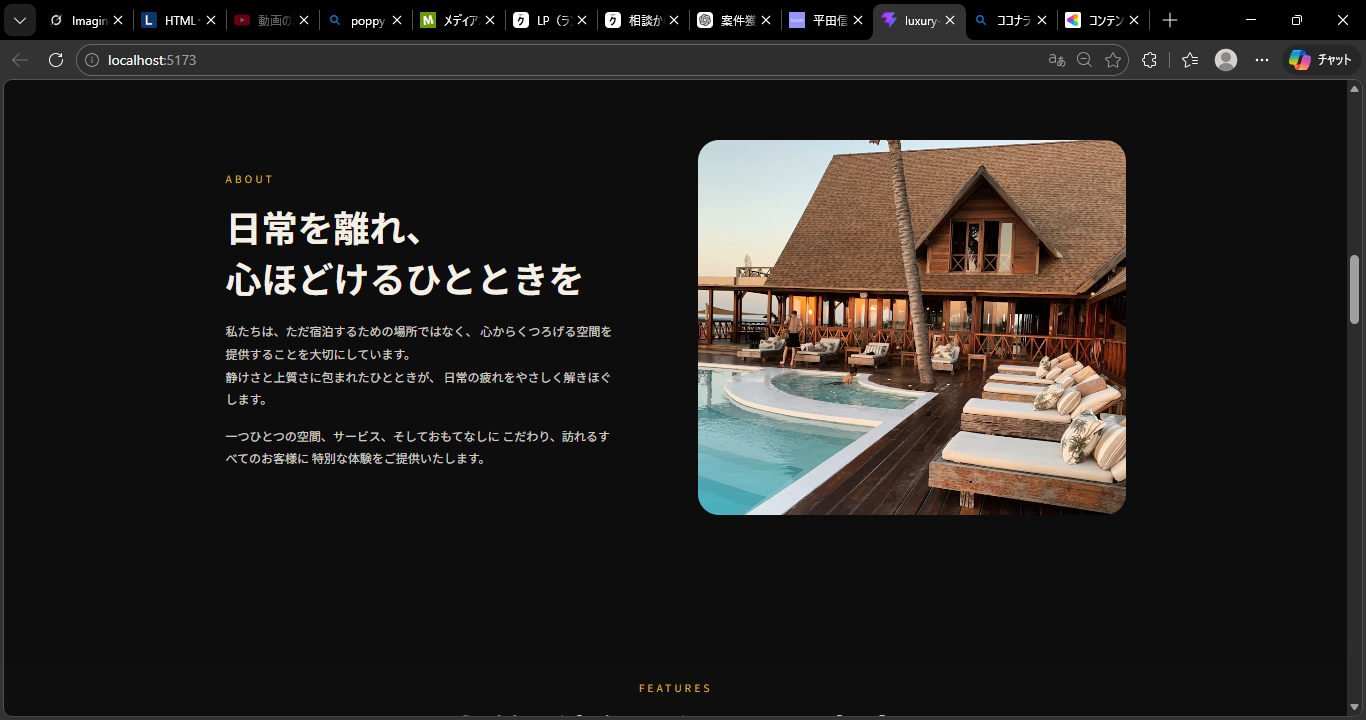This screenshot has width=1366, height=720.
Task: Navigate back to the previous page
Action: coord(20,59)
